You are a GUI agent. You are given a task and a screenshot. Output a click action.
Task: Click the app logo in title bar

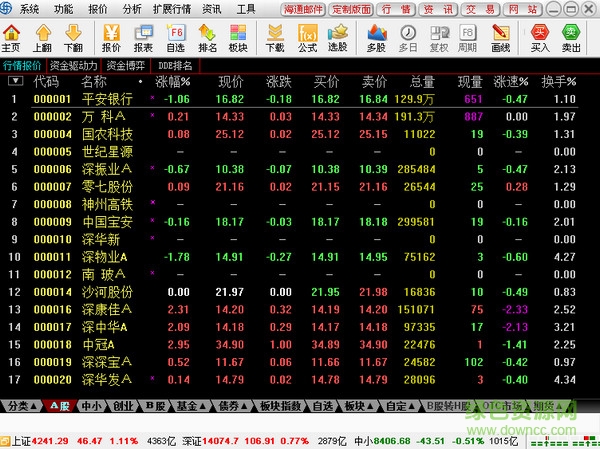point(6,8)
